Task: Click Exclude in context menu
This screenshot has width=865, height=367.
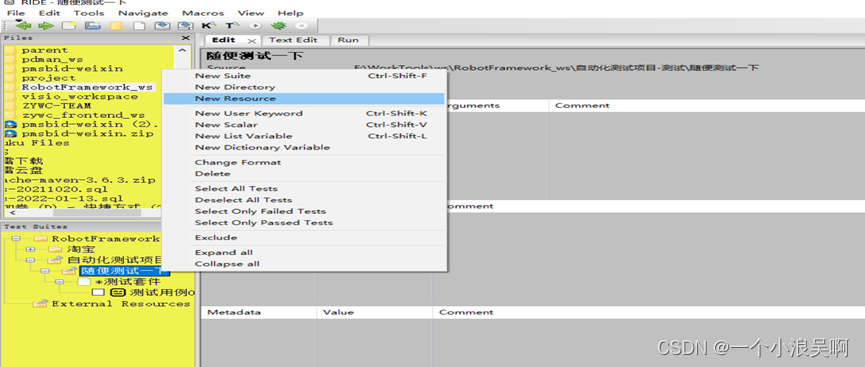Action: coord(305,237)
